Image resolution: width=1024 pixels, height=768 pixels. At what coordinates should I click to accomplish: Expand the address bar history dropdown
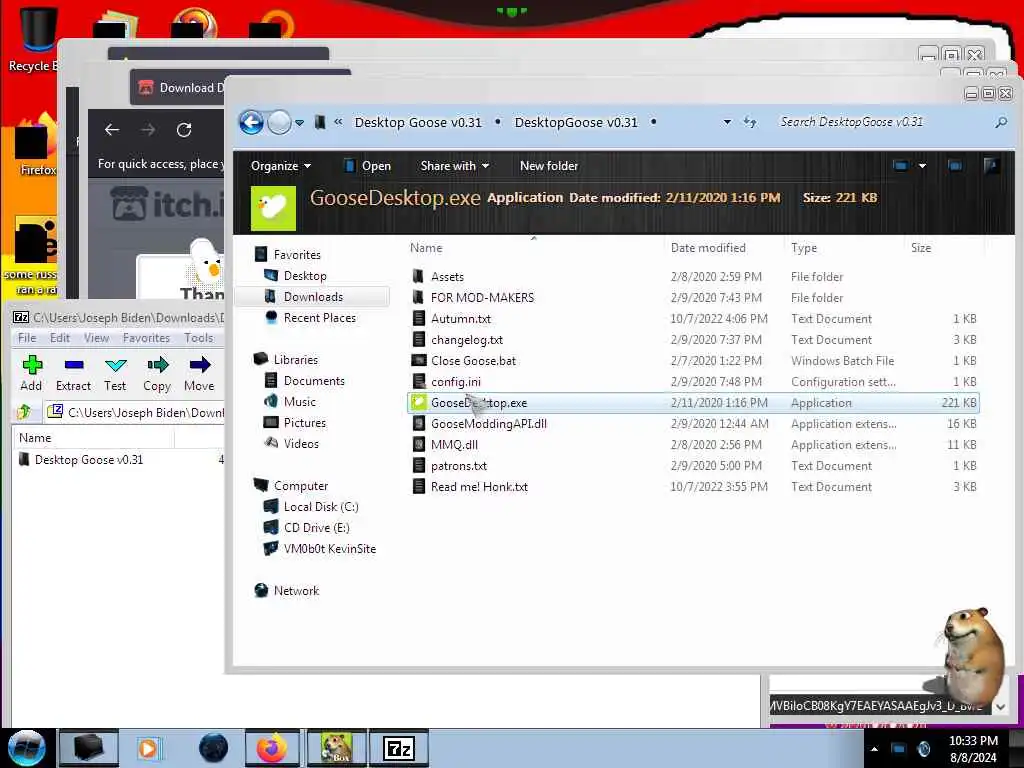click(727, 122)
